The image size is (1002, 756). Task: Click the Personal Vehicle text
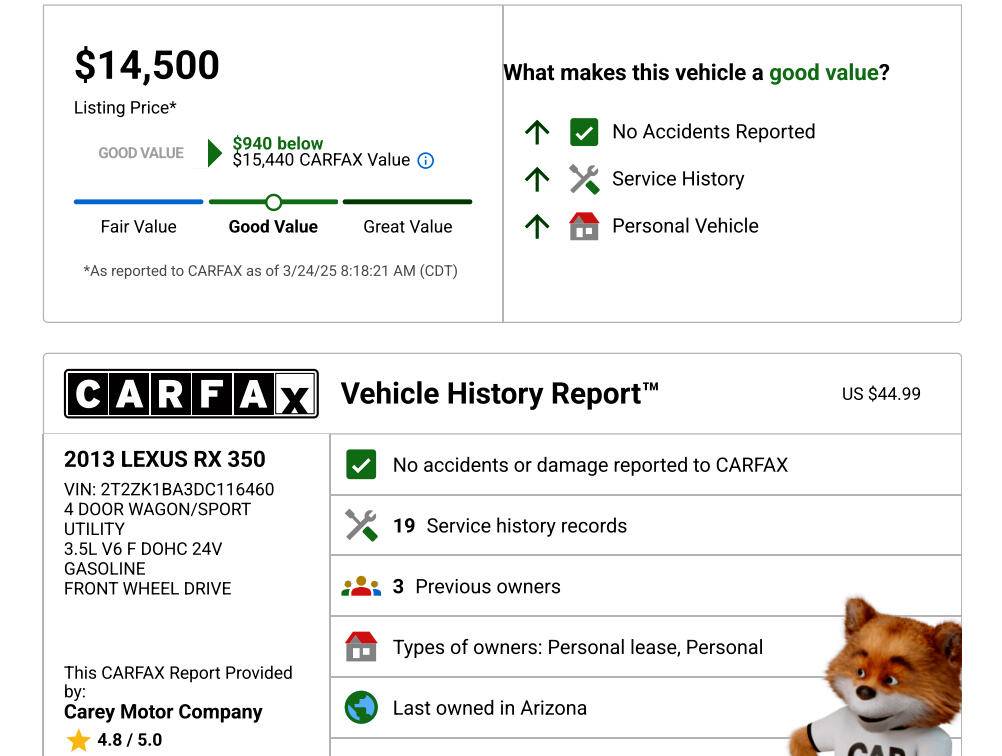pyautogui.click(x=685, y=226)
